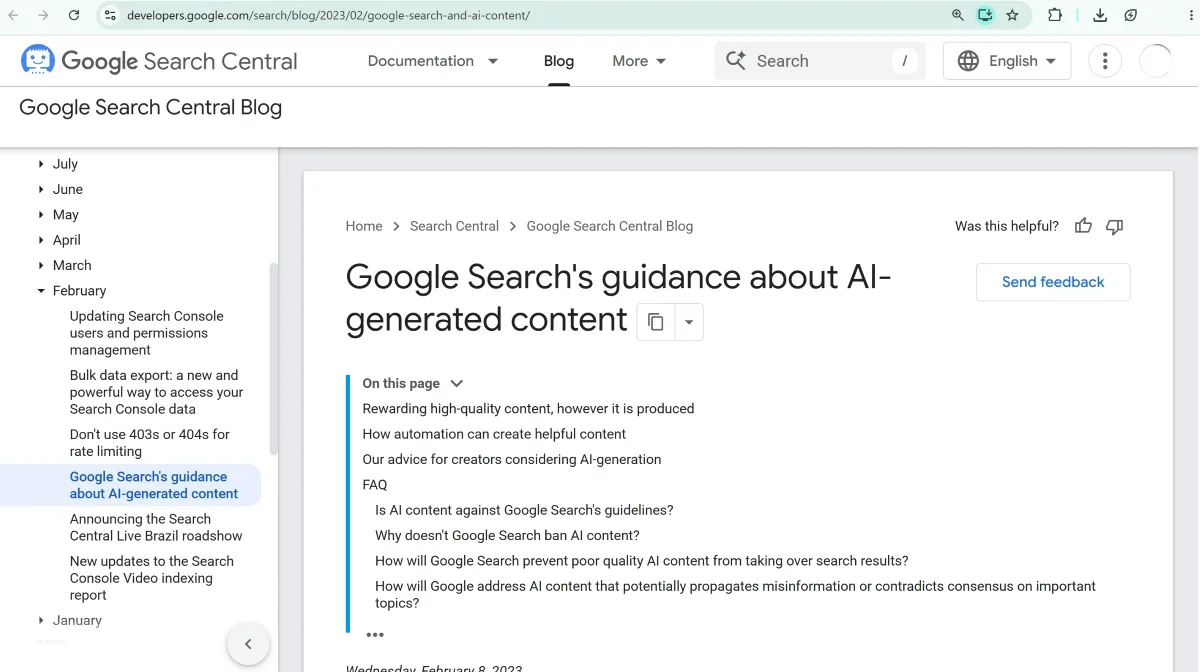Screen dimensions: 1200x672
Task: Click the zoom magnifier icon in address bar
Action: [958, 15]
